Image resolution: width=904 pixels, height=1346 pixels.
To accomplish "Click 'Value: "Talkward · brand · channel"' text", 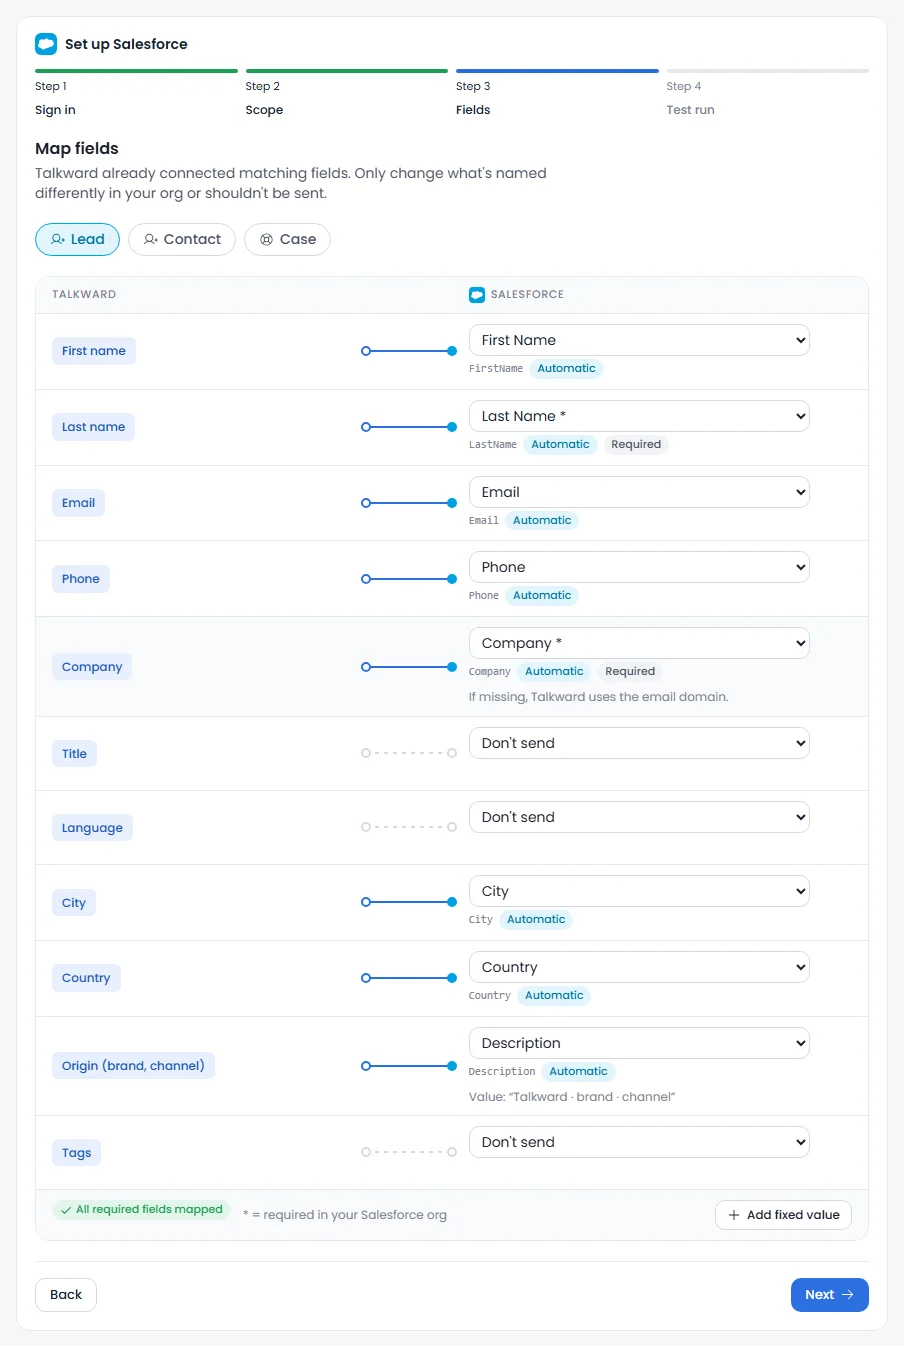I will (572, 1097).
